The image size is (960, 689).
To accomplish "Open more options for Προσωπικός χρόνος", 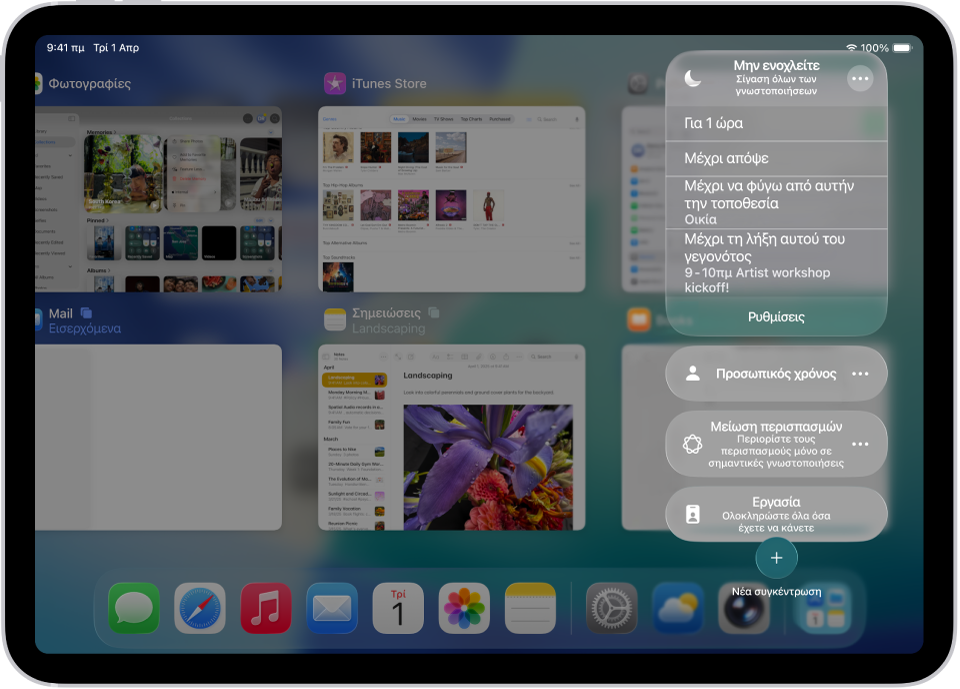I will point(860,374).
